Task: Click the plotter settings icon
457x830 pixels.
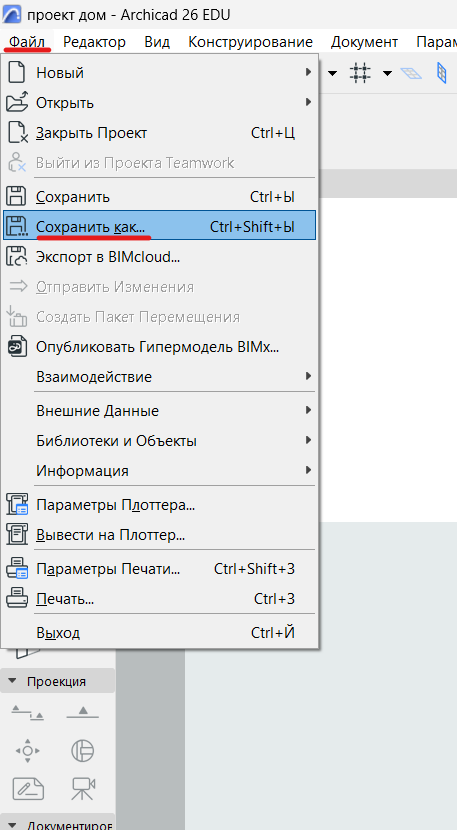Action: pyautogui.click(x=16, y=504)
